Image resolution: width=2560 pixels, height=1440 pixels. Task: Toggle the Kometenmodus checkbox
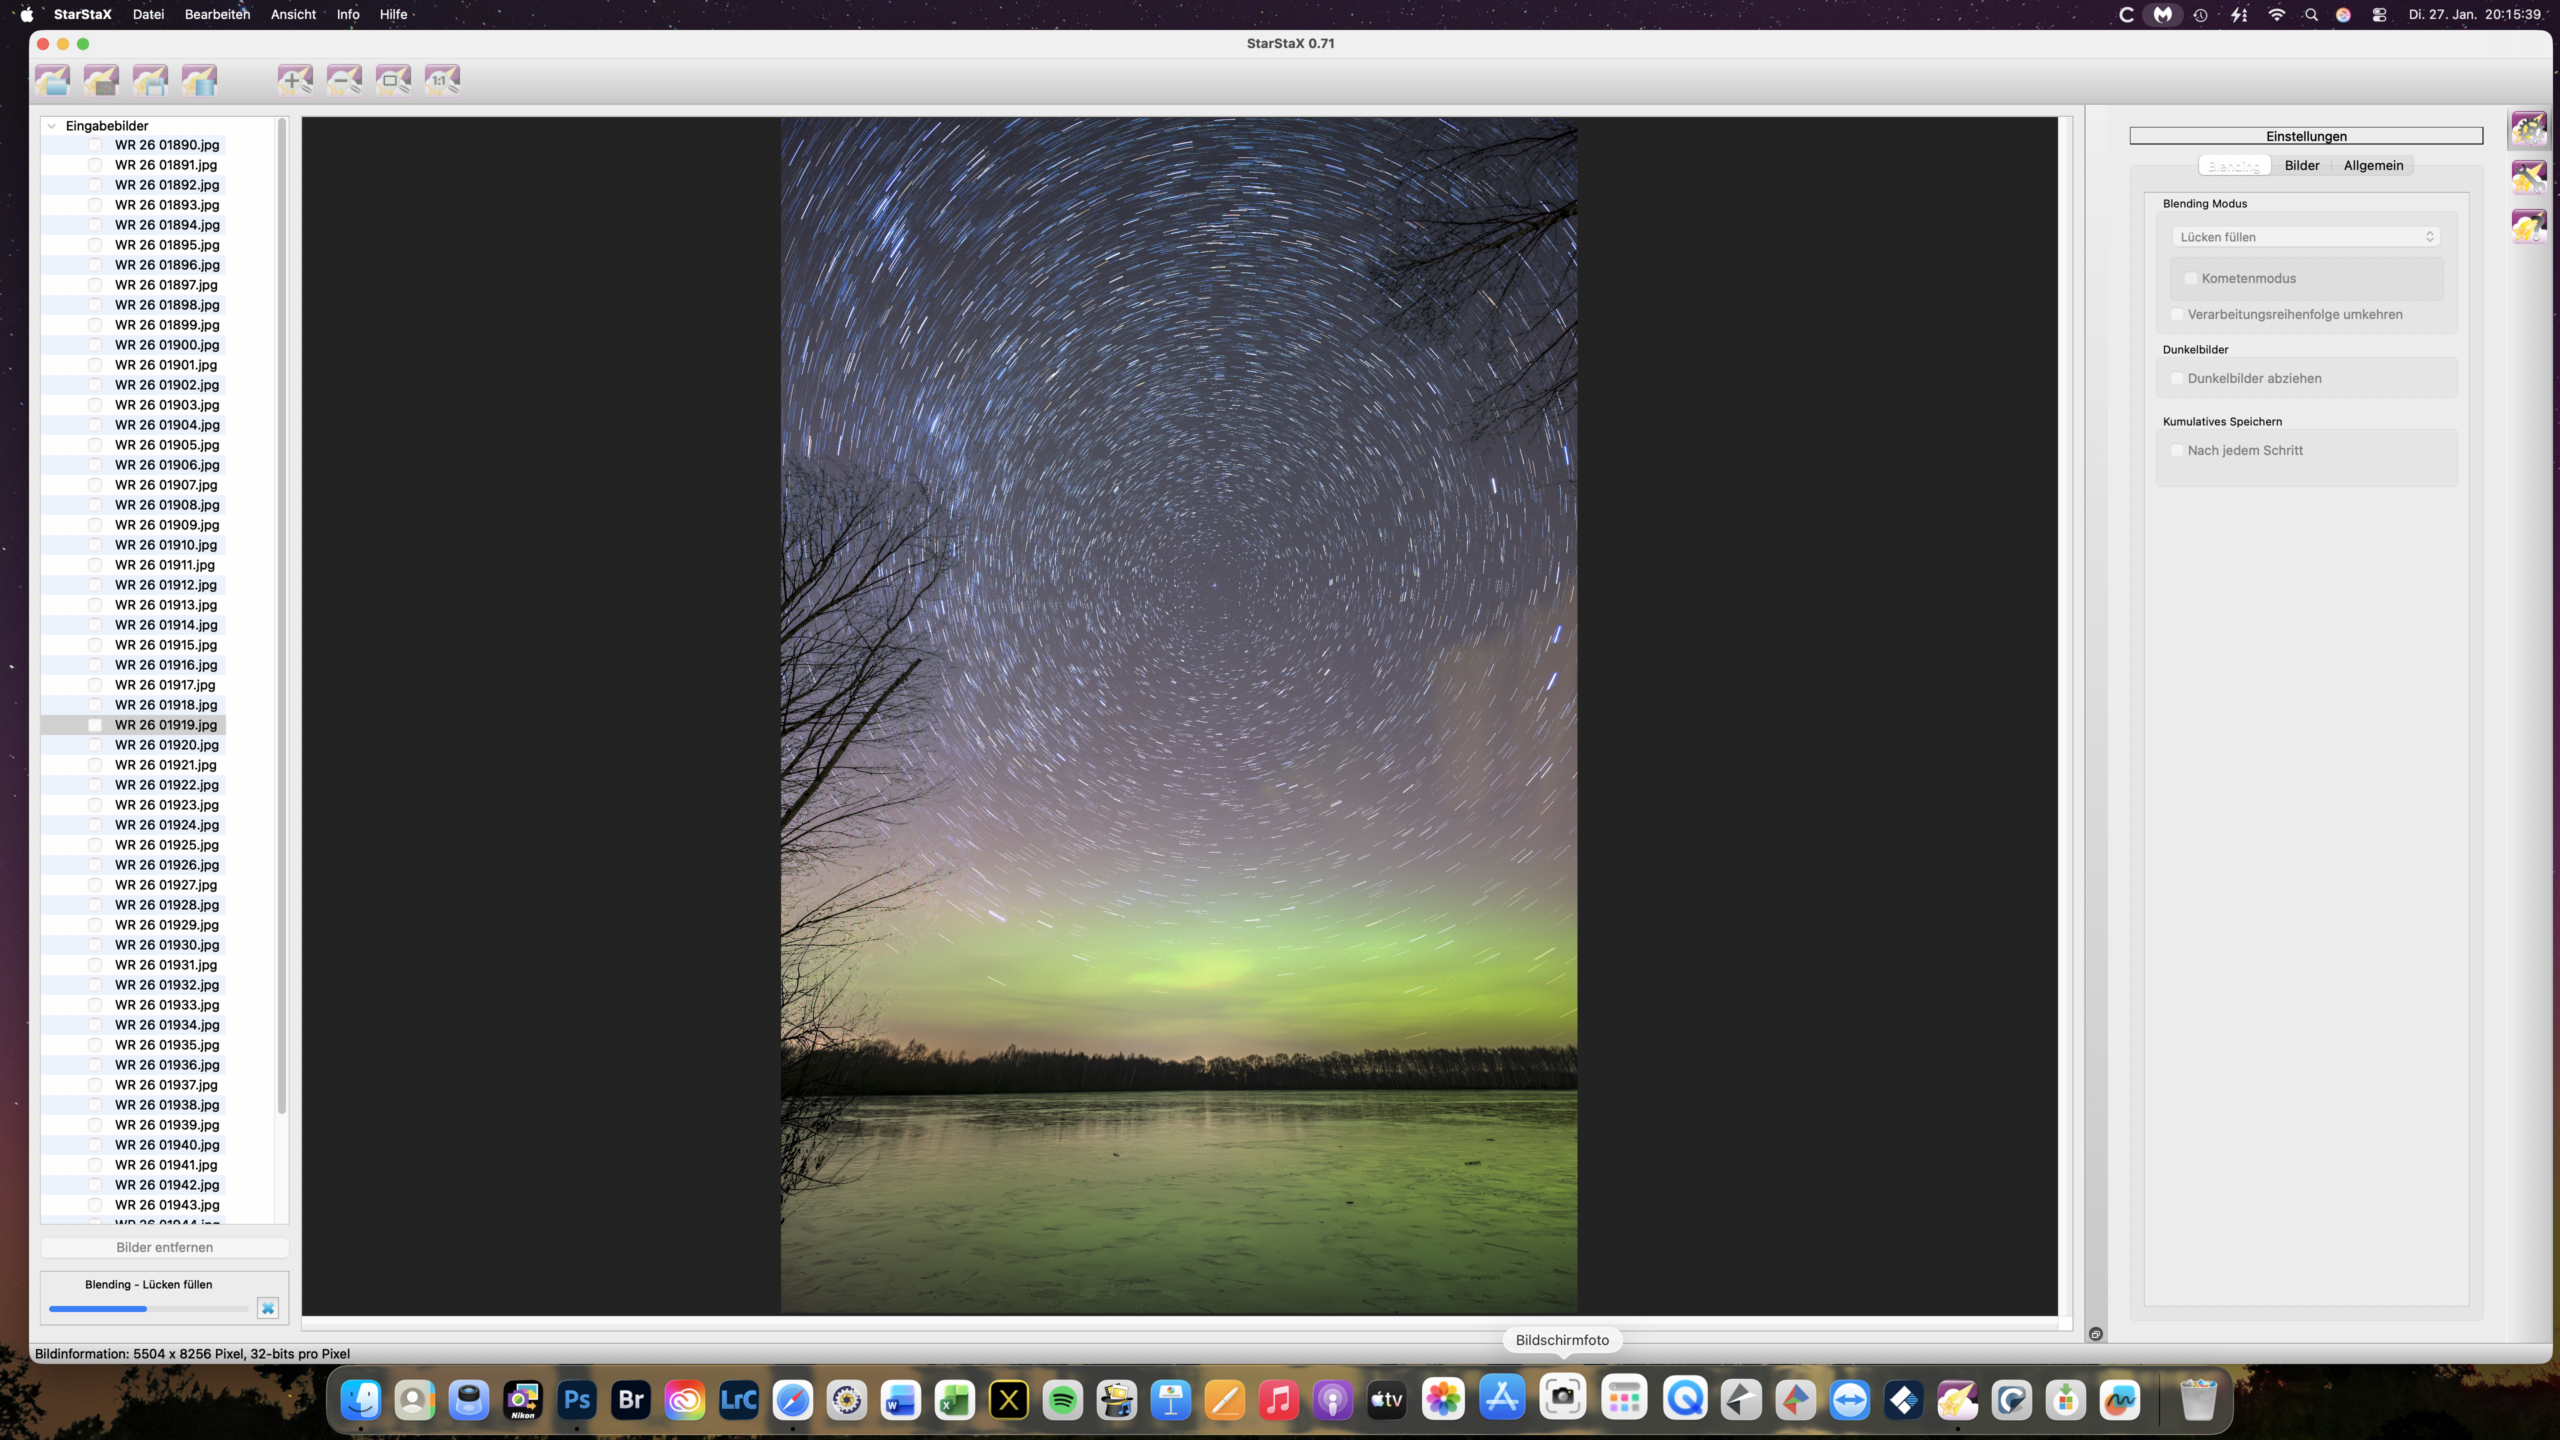tap(2191, 279)
